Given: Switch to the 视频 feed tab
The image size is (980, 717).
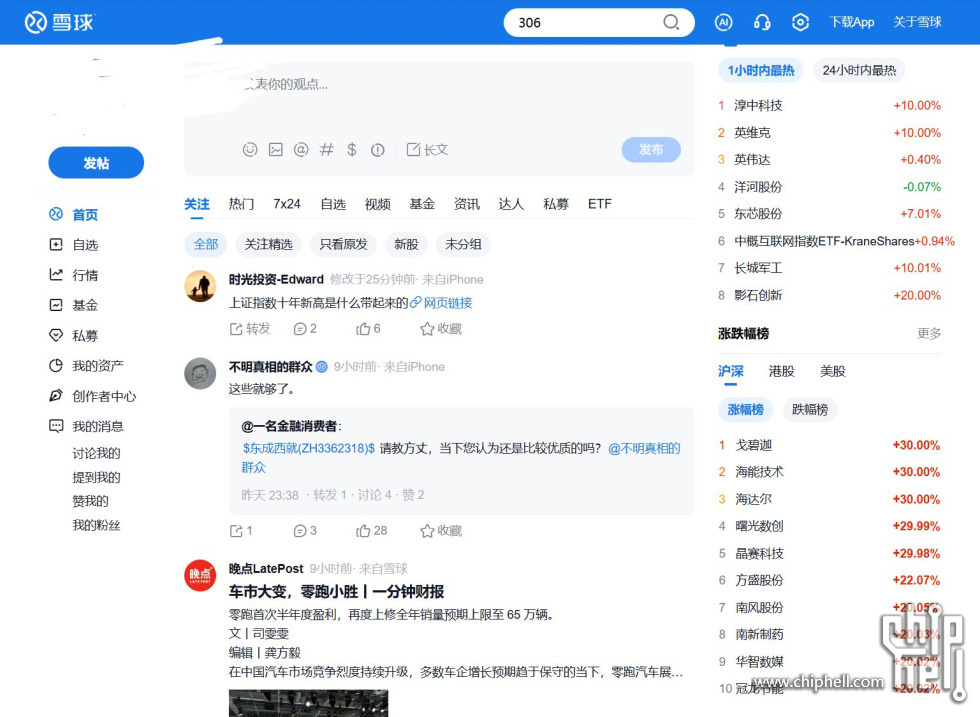Looking at the screenshot, I should tap(378, 204).
